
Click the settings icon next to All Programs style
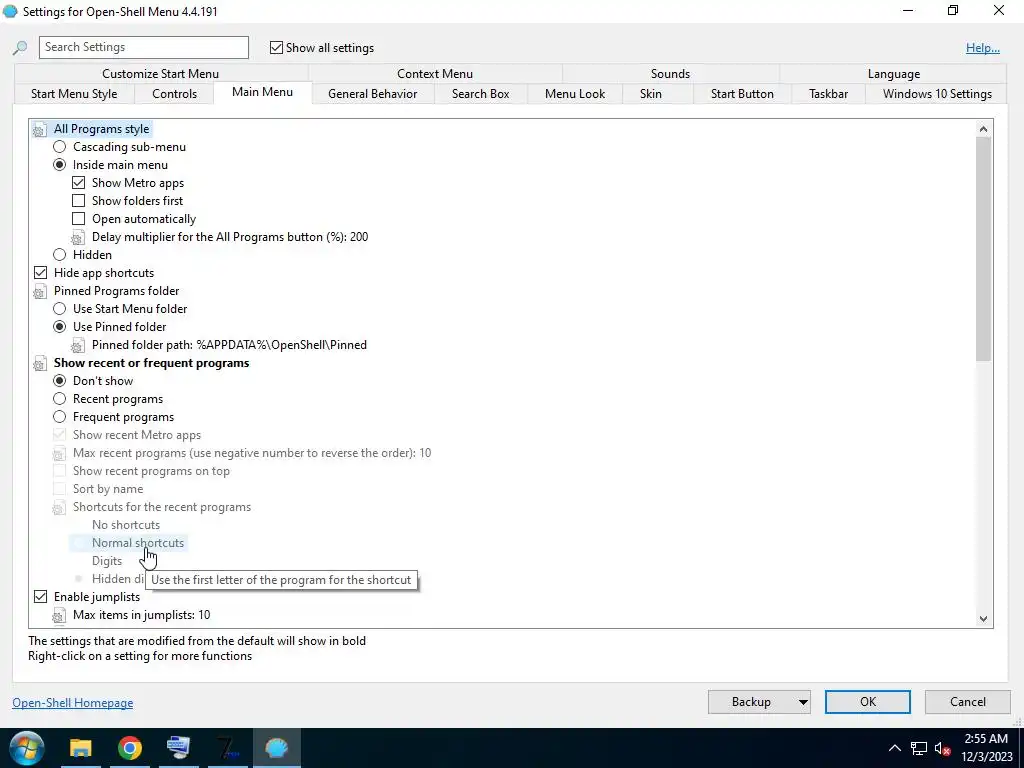[40, 129]
